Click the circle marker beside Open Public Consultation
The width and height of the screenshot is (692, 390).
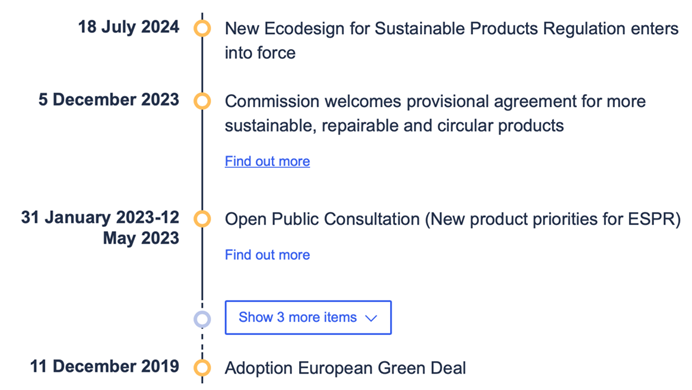pyautogui.click(x=202, y=219)
